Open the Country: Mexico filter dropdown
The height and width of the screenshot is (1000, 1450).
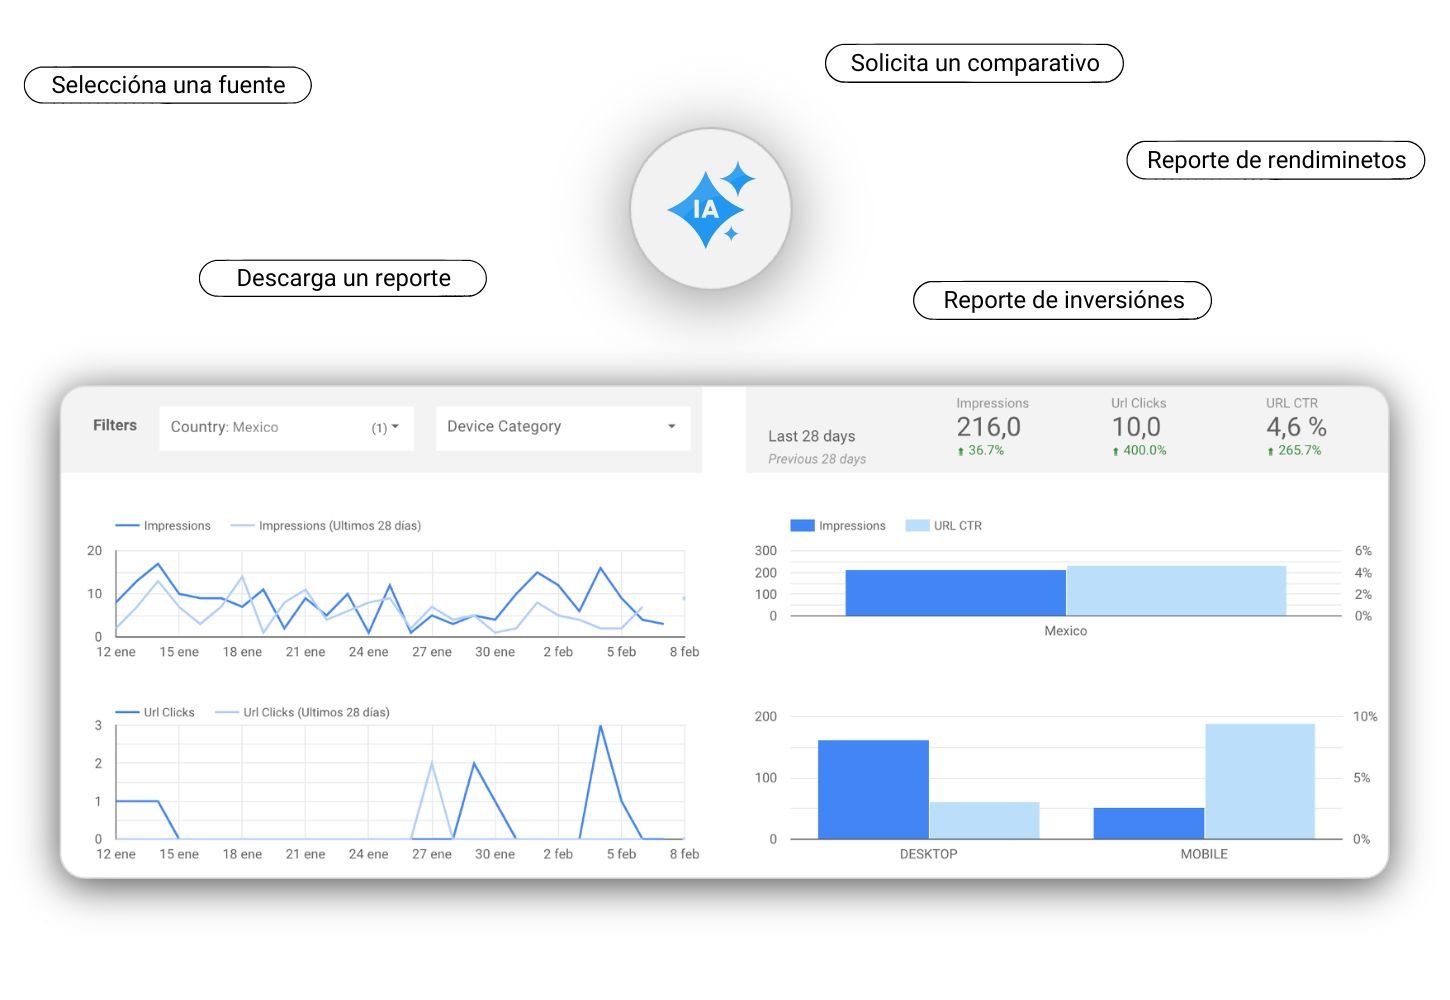(x=286, y=427)
